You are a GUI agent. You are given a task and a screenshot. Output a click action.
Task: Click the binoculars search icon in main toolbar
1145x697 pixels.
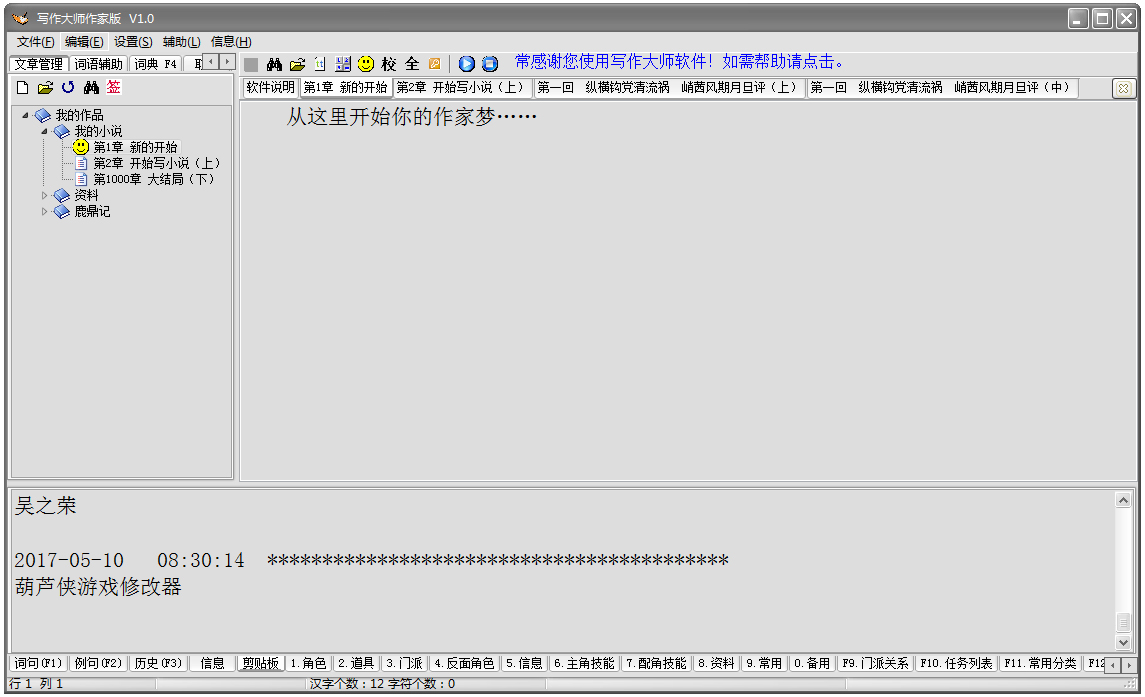(274, 64)
